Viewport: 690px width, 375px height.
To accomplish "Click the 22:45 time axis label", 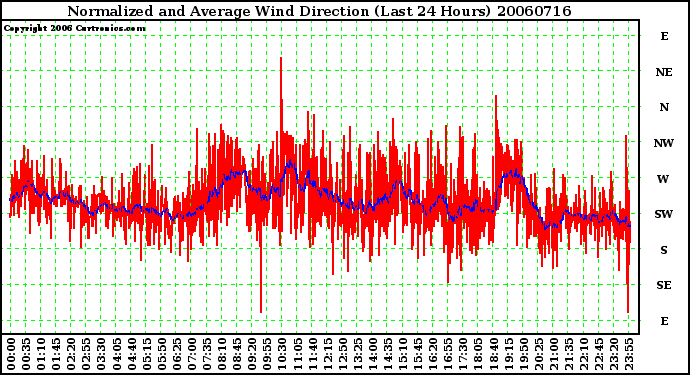I will (x=599, y=354).
